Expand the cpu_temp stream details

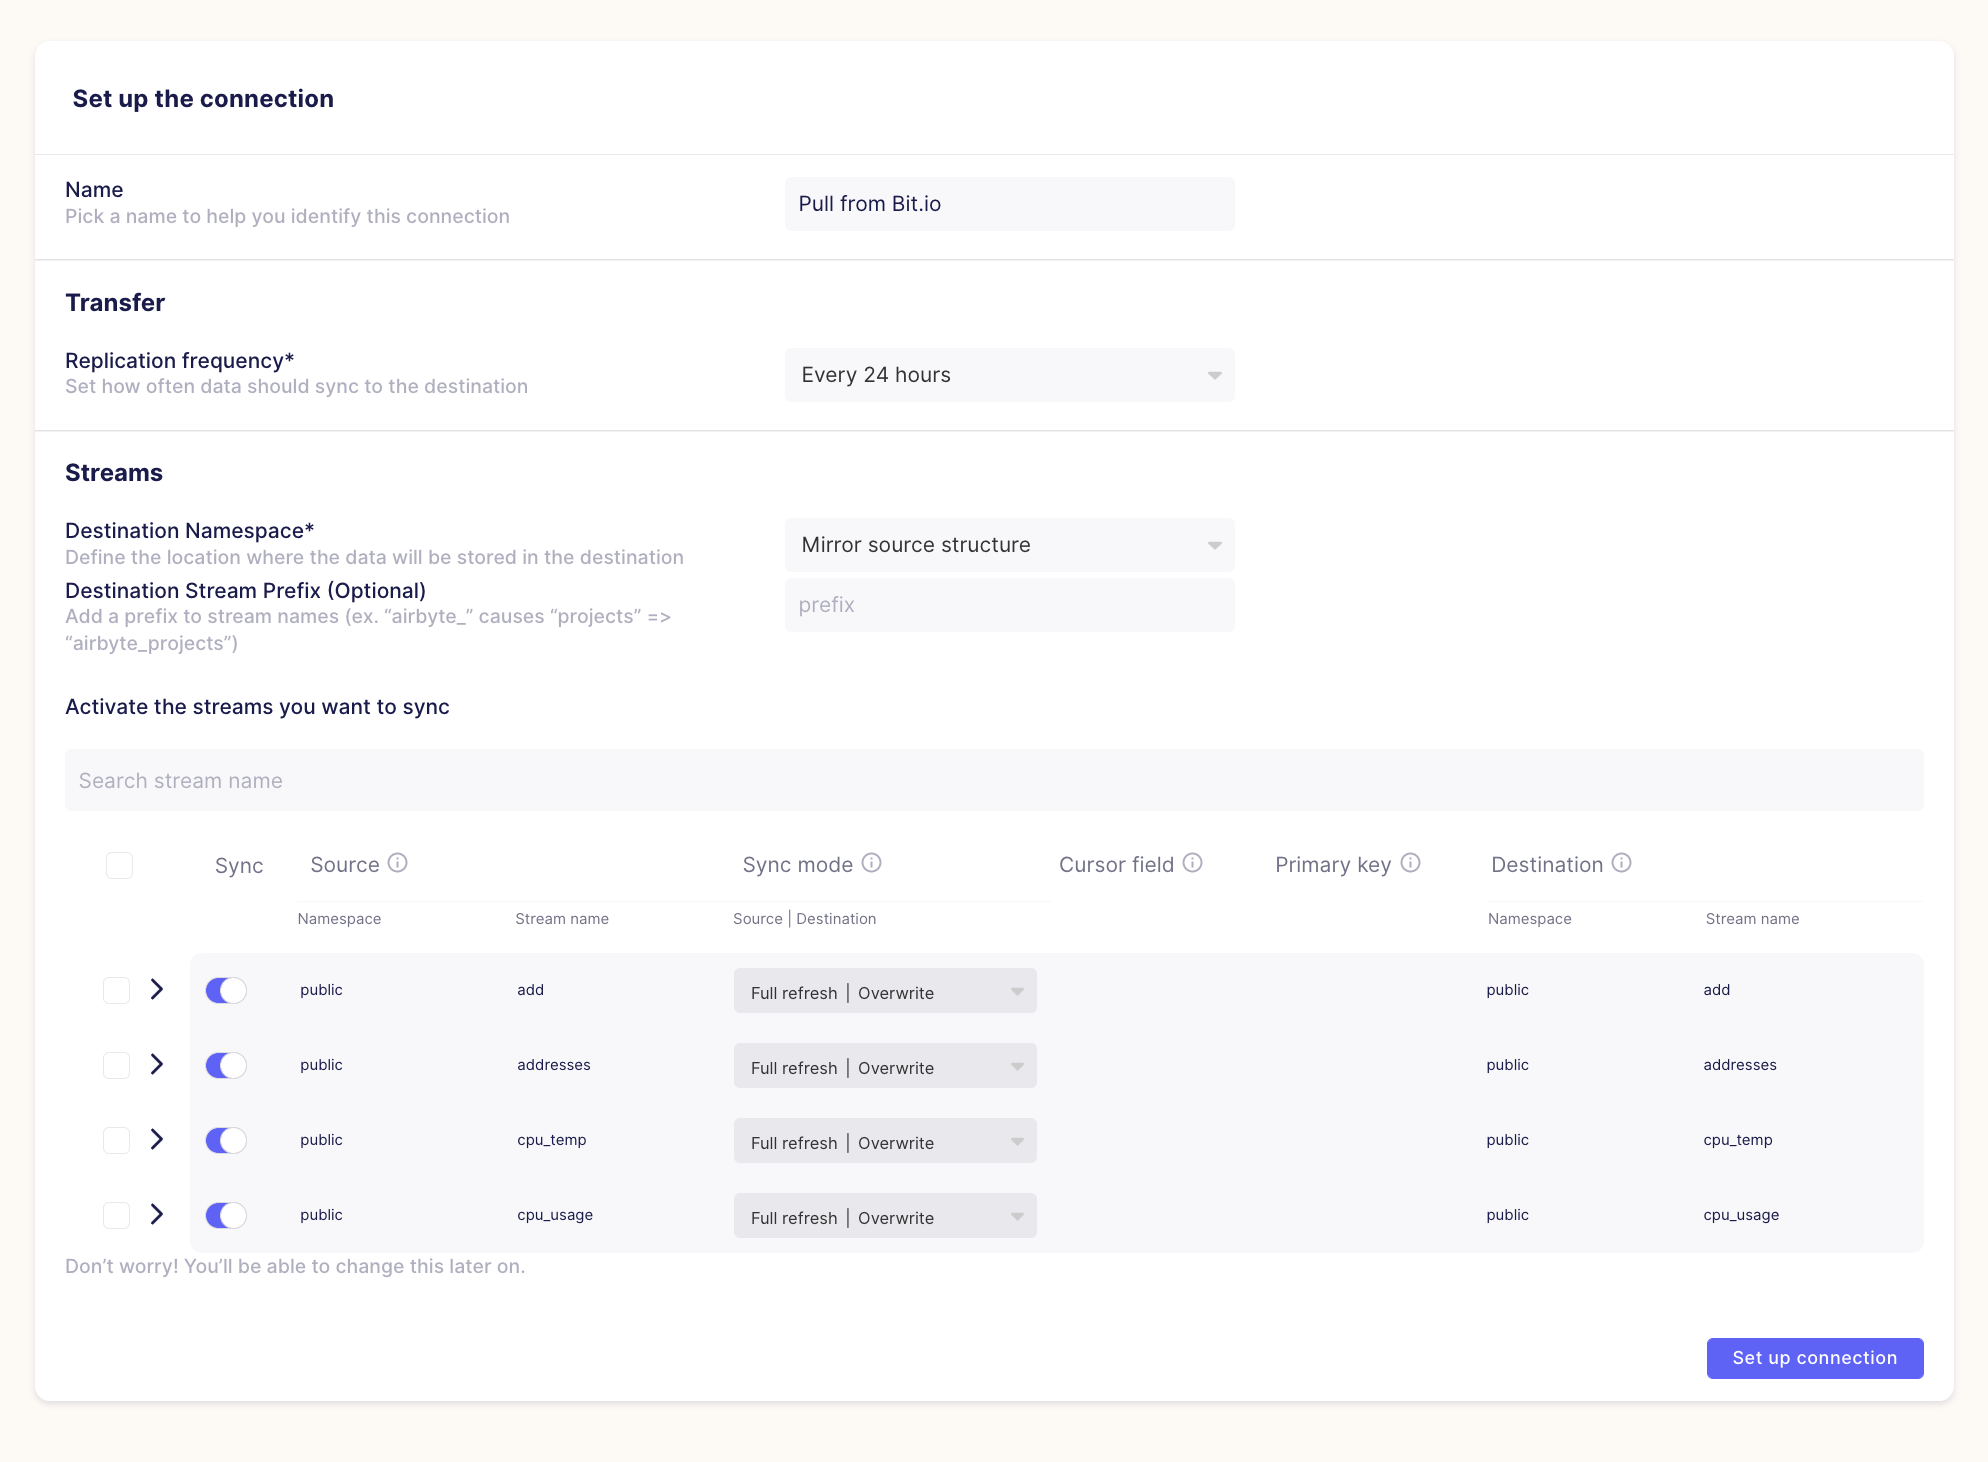click(157, 1140)
